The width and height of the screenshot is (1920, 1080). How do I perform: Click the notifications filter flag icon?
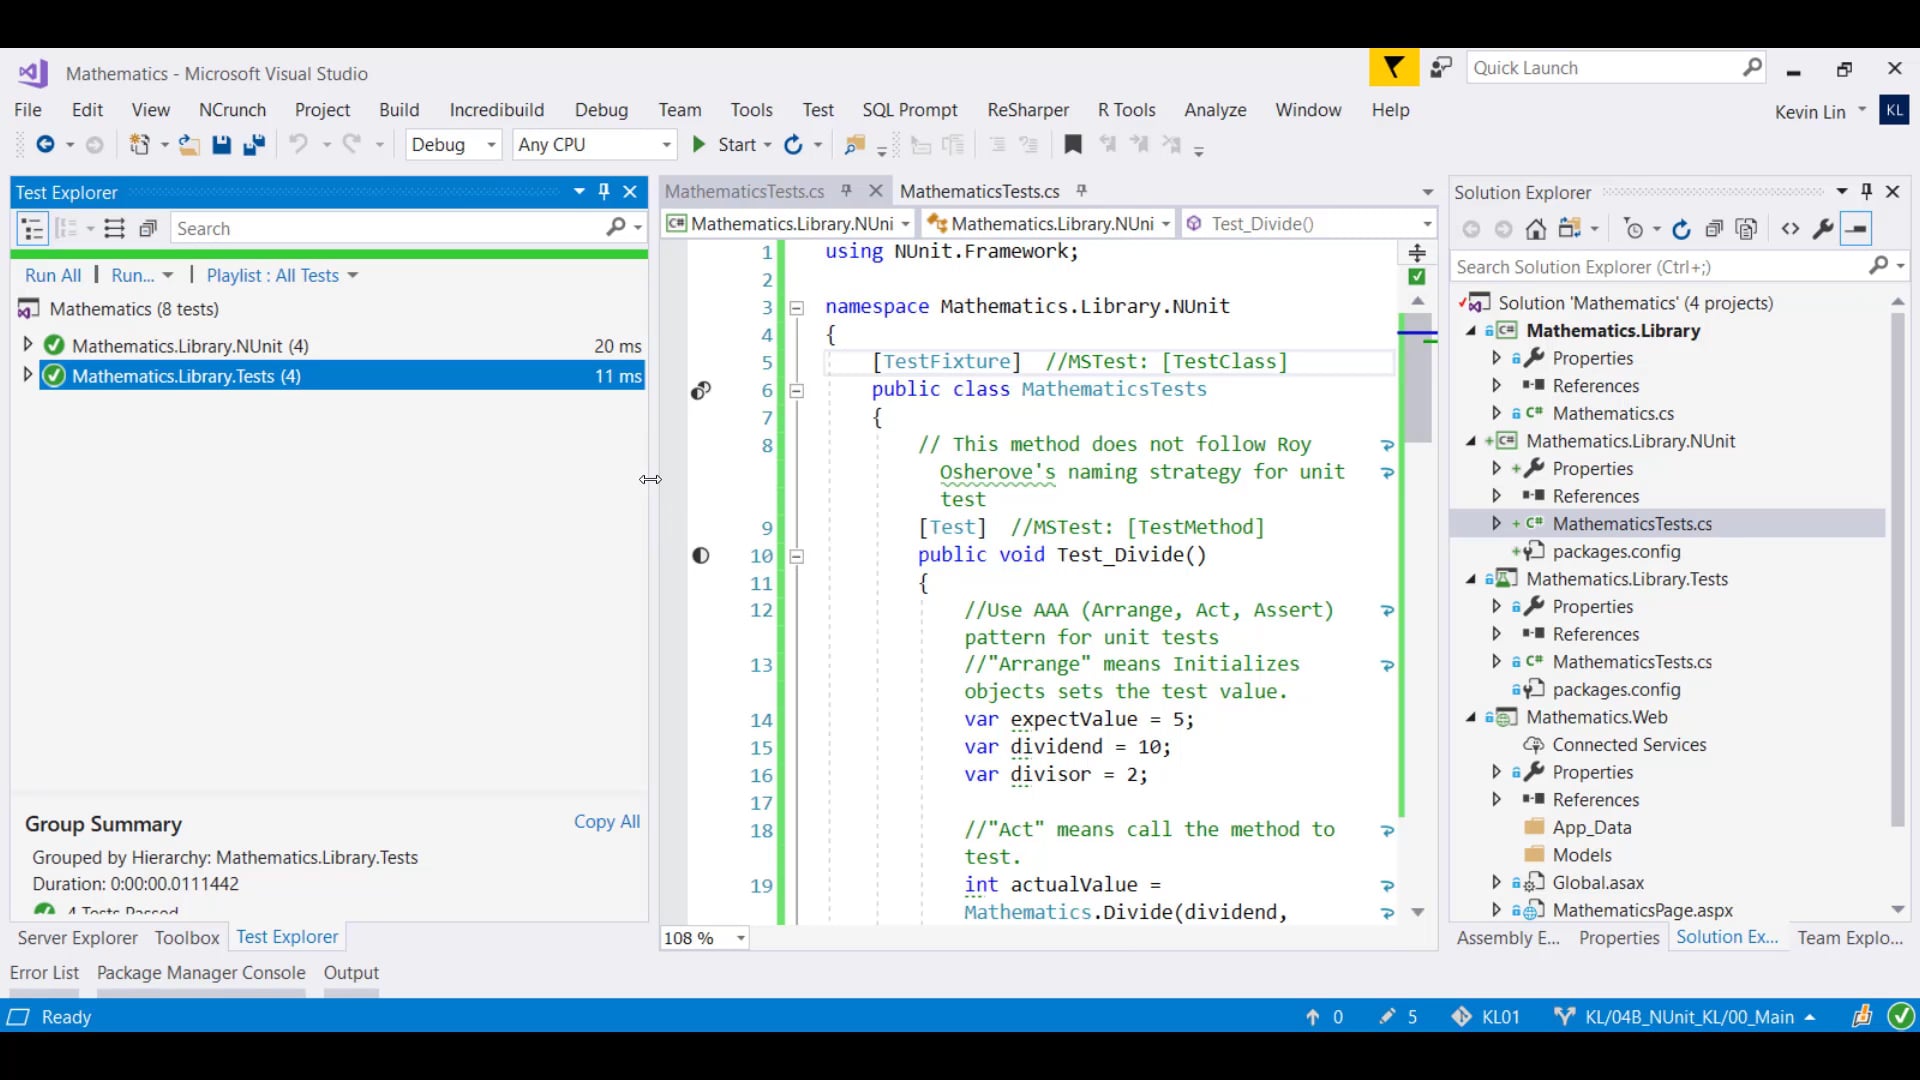click(x=1393, y=68)
